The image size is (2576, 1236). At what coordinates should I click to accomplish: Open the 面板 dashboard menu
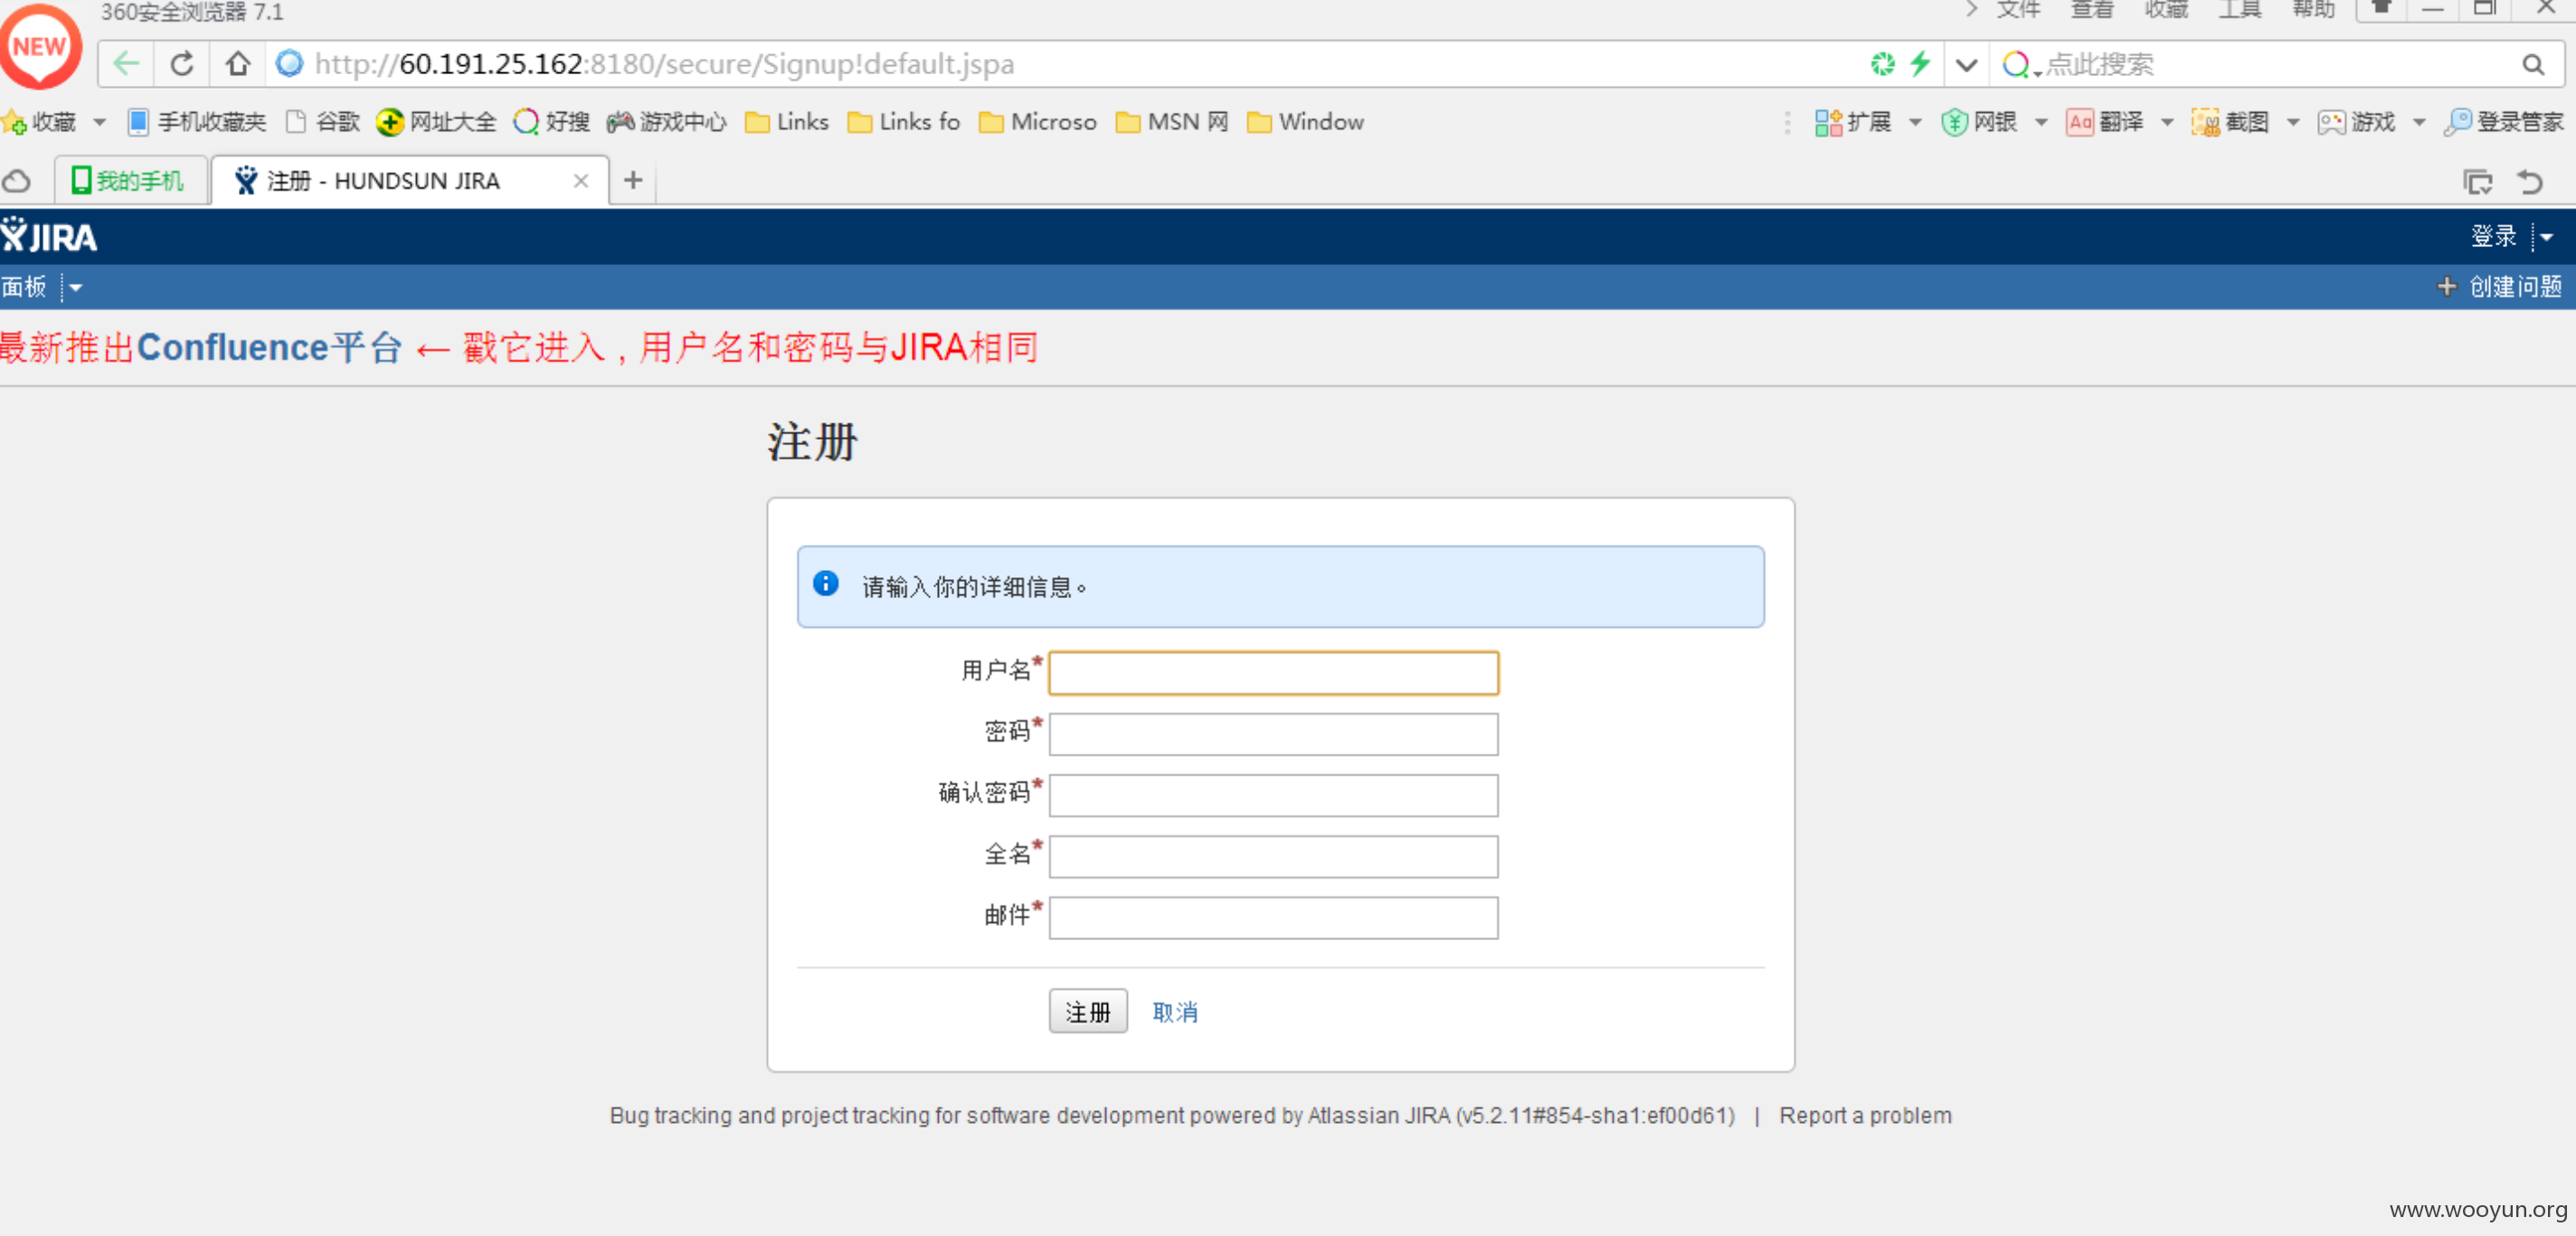[x=24, y=288]
